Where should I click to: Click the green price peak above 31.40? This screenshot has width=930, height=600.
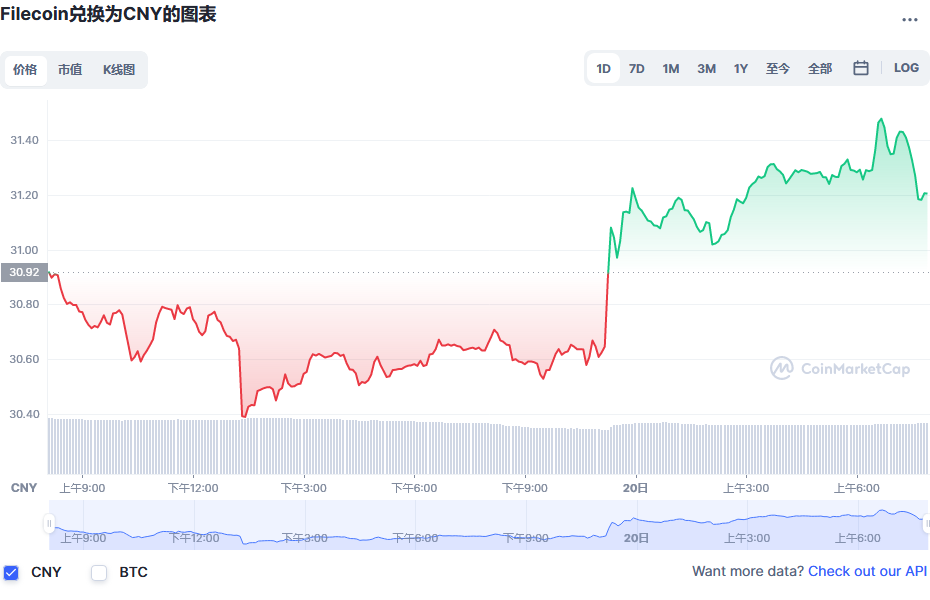coord(881,120)
